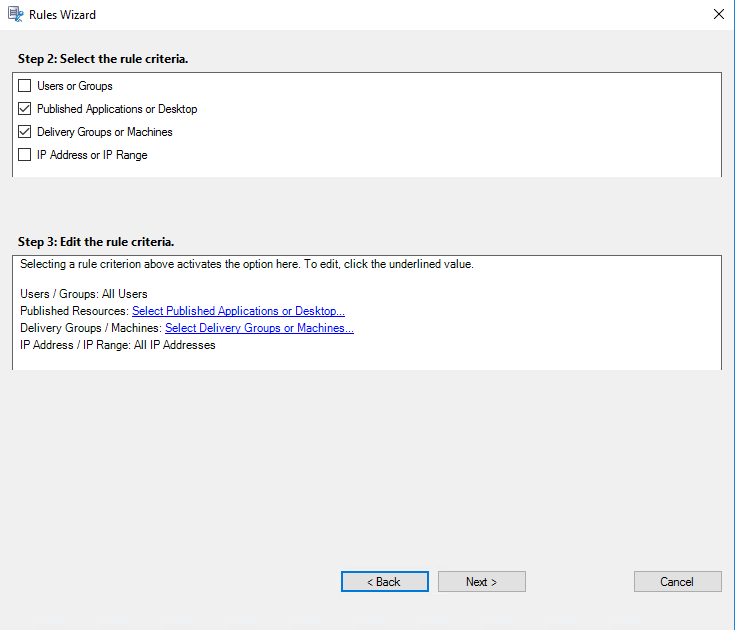The image size is (735, 630).
Task: Proceed with the Next button
Action: pyautogui.click(x=481, y=582)
